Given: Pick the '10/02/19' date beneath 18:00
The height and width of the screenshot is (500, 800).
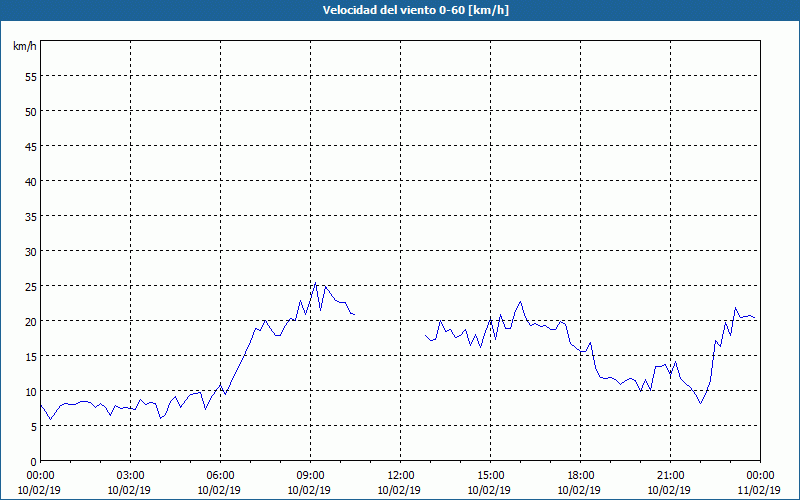Looking at the screenshot, I should coord(580,490).
